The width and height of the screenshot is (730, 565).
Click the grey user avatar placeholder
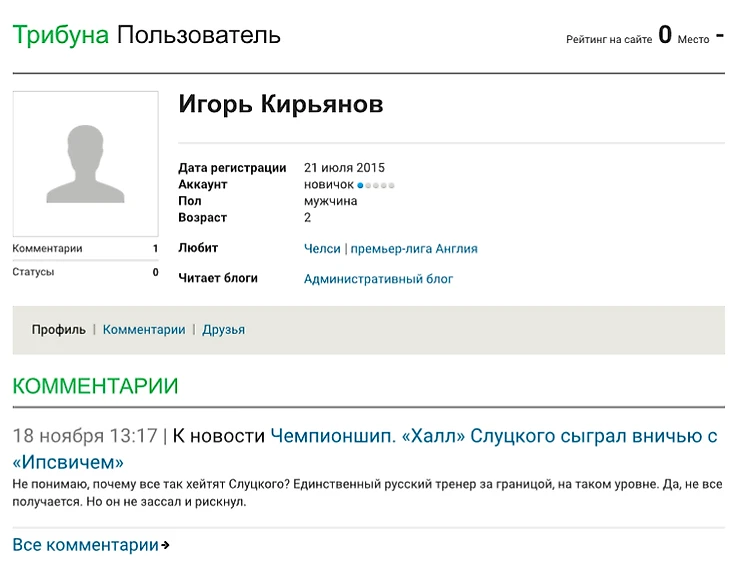[85, 163]
